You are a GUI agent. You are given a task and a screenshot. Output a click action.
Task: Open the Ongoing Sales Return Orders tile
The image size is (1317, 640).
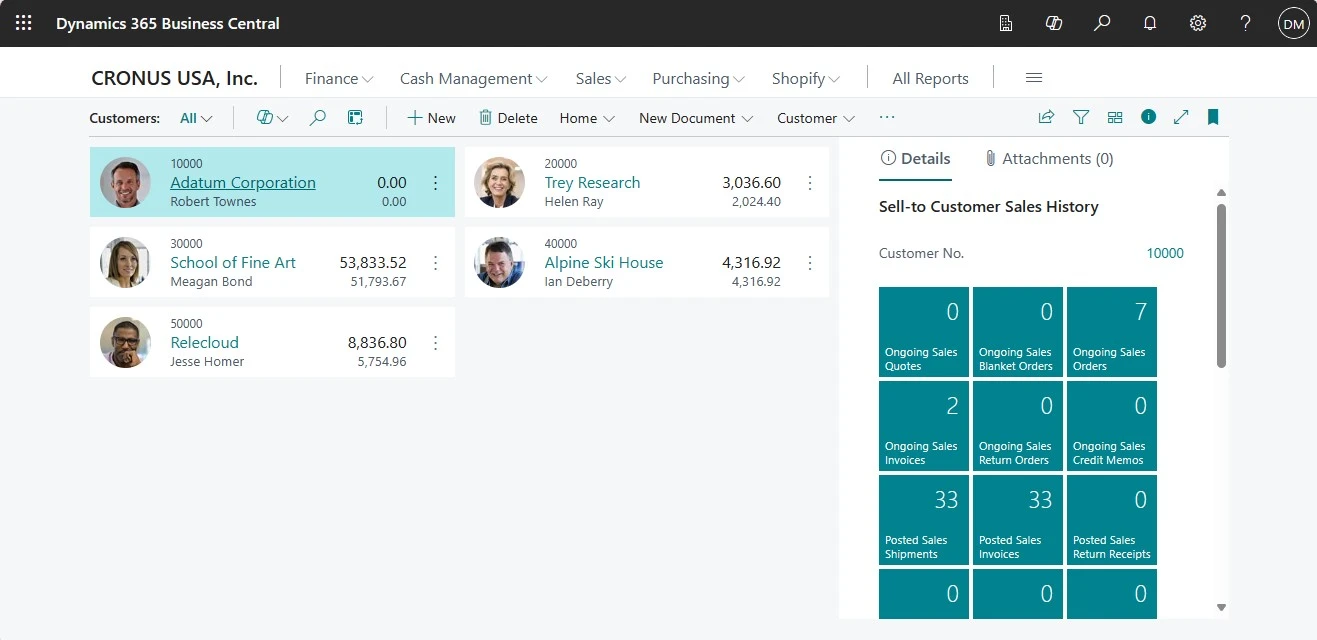click(1018, 426)
